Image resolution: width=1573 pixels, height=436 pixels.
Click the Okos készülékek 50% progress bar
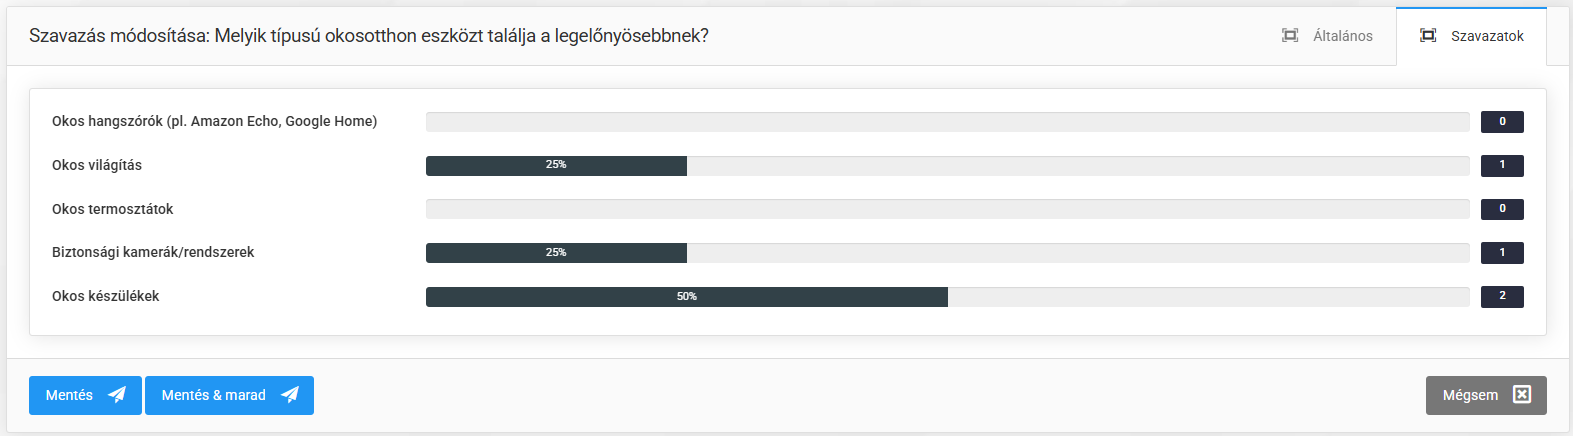(x=686, y=297)
